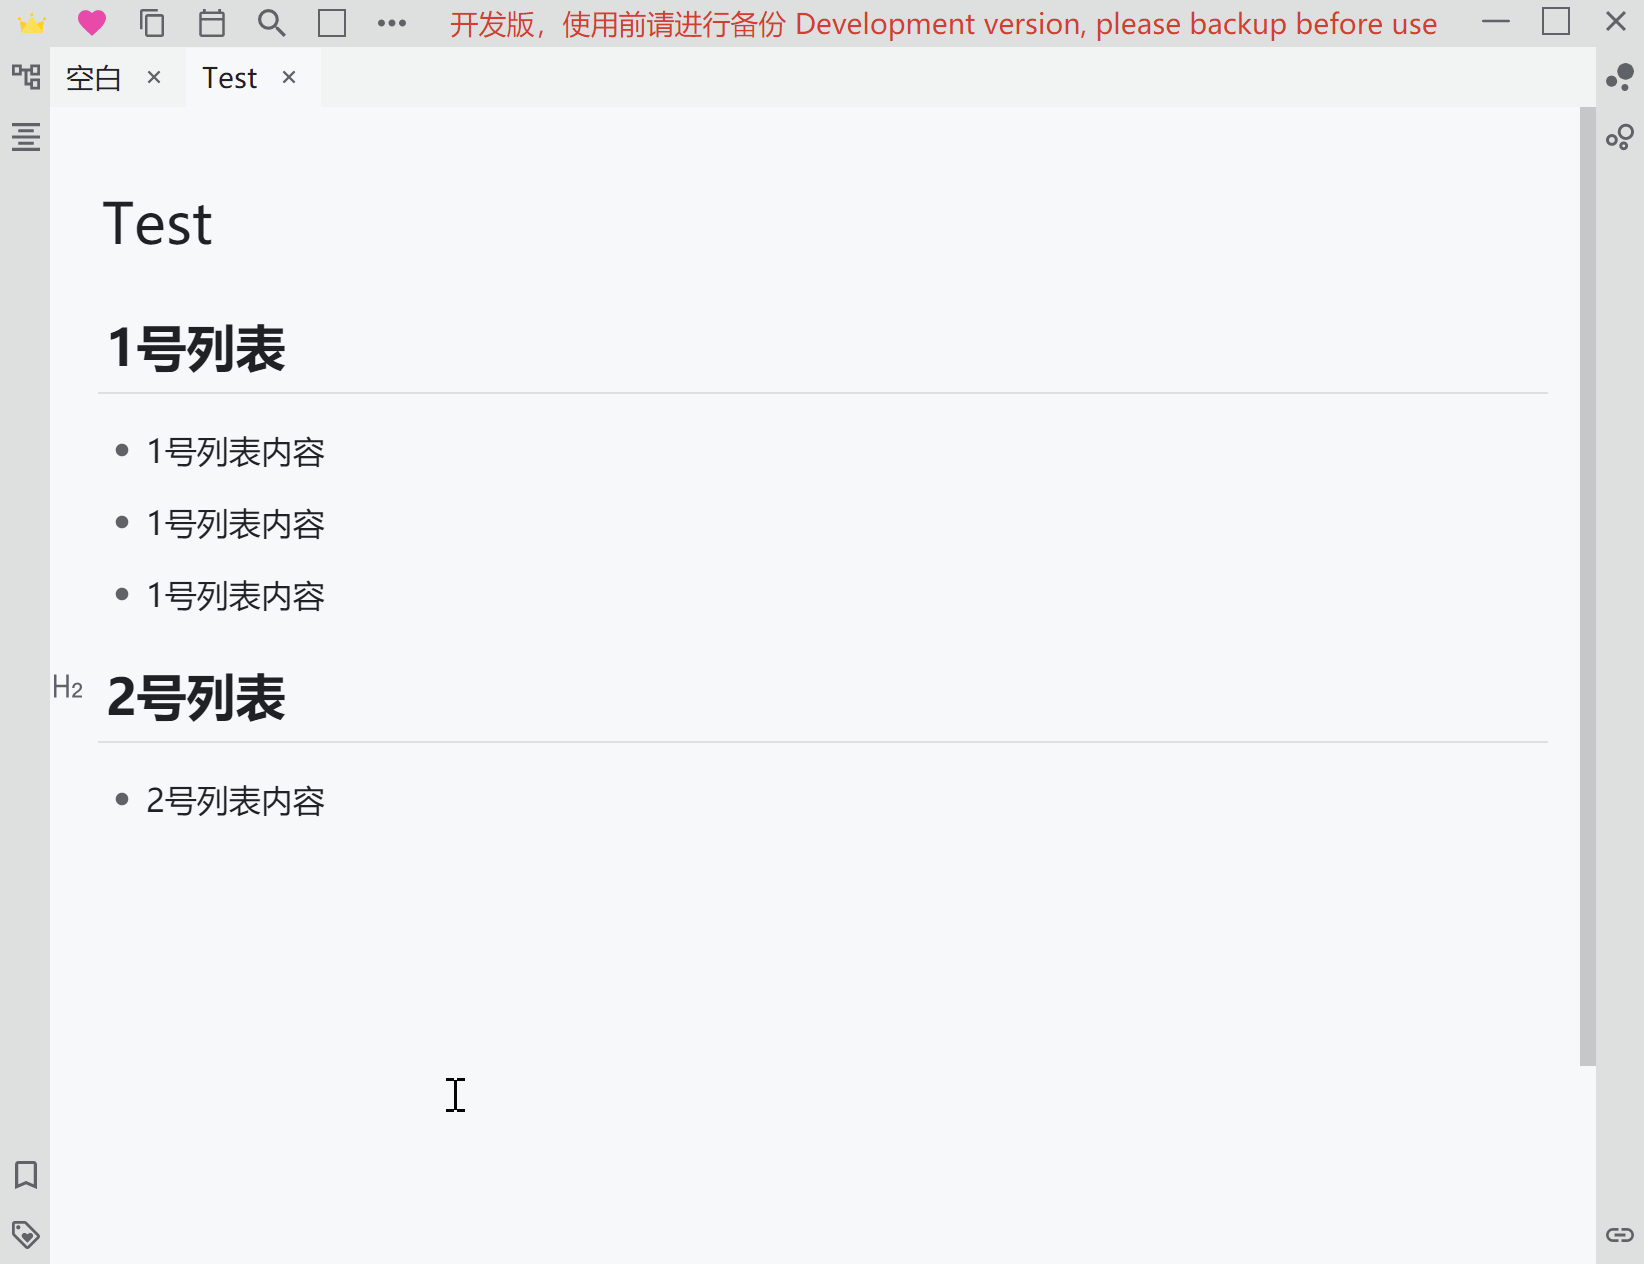Open the tags panel icon
This screenshot has height=1264, width=1644.
(x=26, y=1235)
